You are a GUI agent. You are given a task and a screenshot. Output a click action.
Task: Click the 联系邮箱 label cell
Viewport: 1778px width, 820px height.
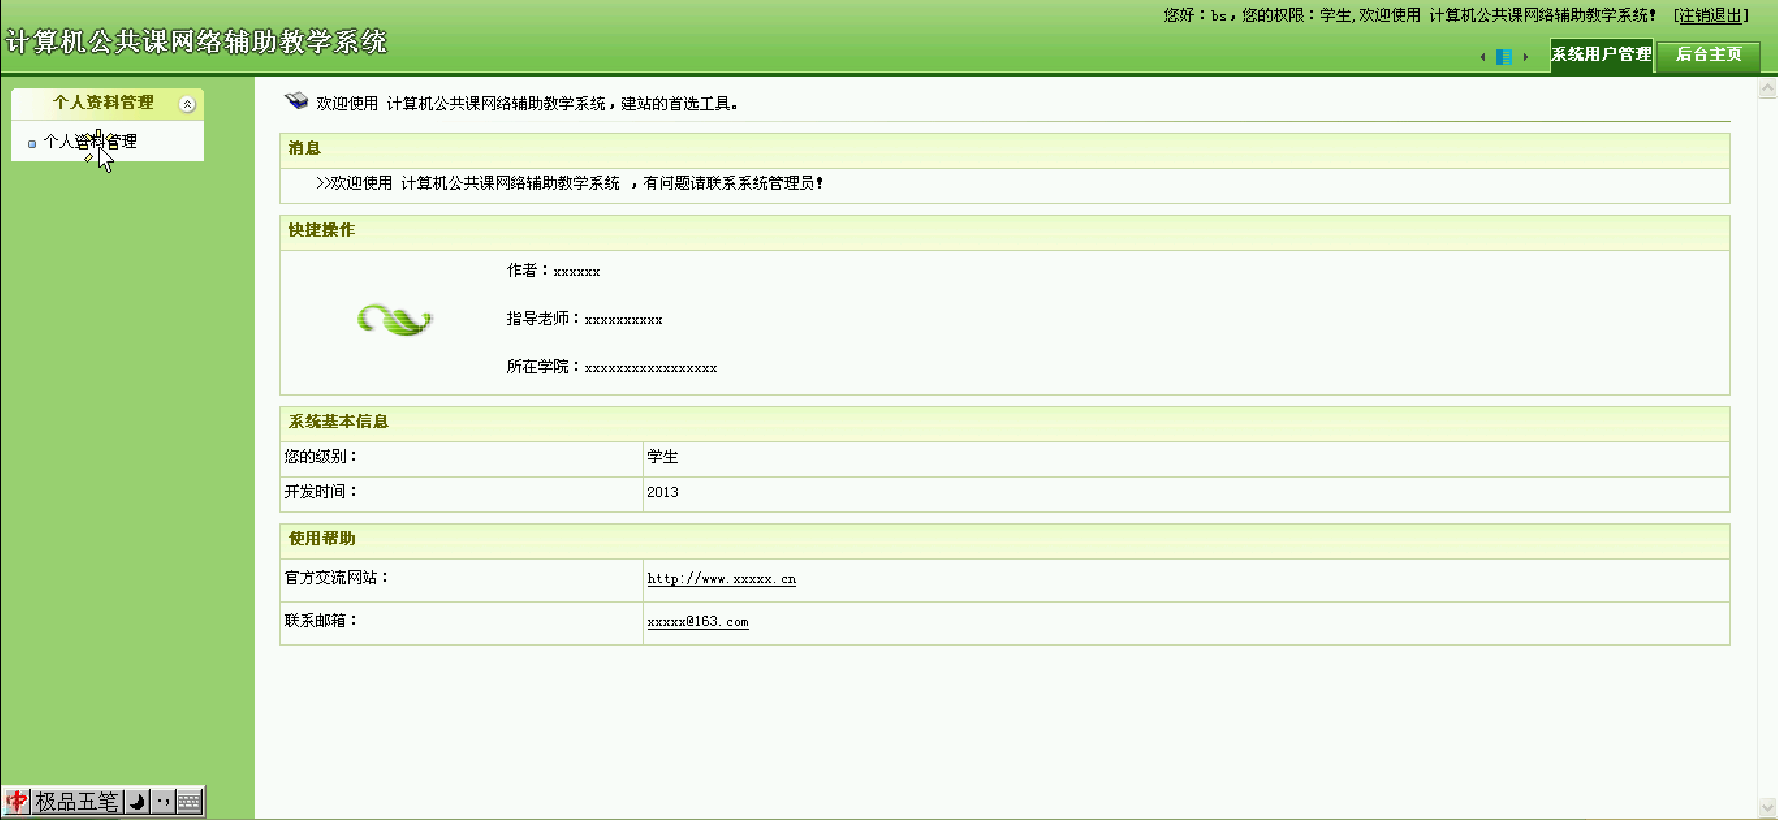[462, 623]
